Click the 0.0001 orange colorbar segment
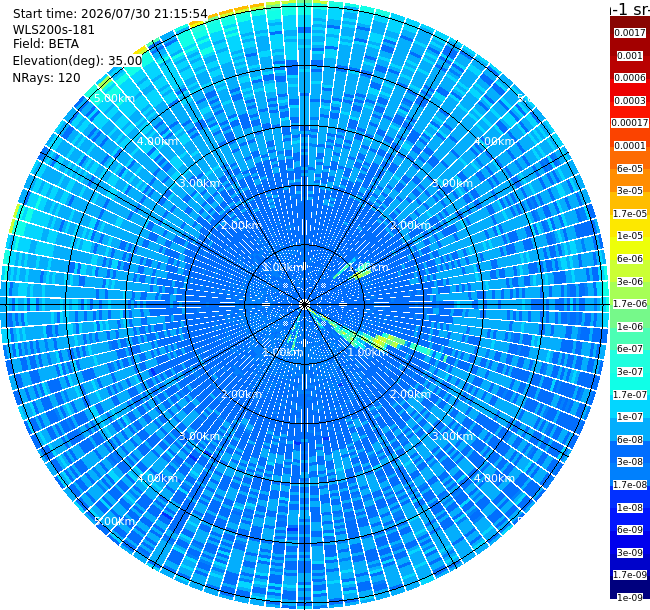Image resolution: width=650 pixels, height=610 pixels. (630, 146)
